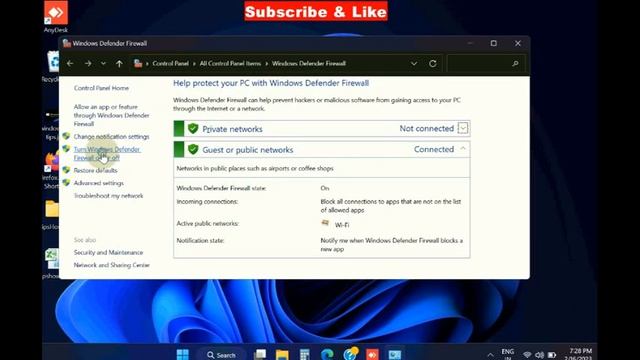The height and width of the screenshot is (360, 640).
Task: Click the Wi-Fi icon in the system tray
Action: (x=527, y=355)
